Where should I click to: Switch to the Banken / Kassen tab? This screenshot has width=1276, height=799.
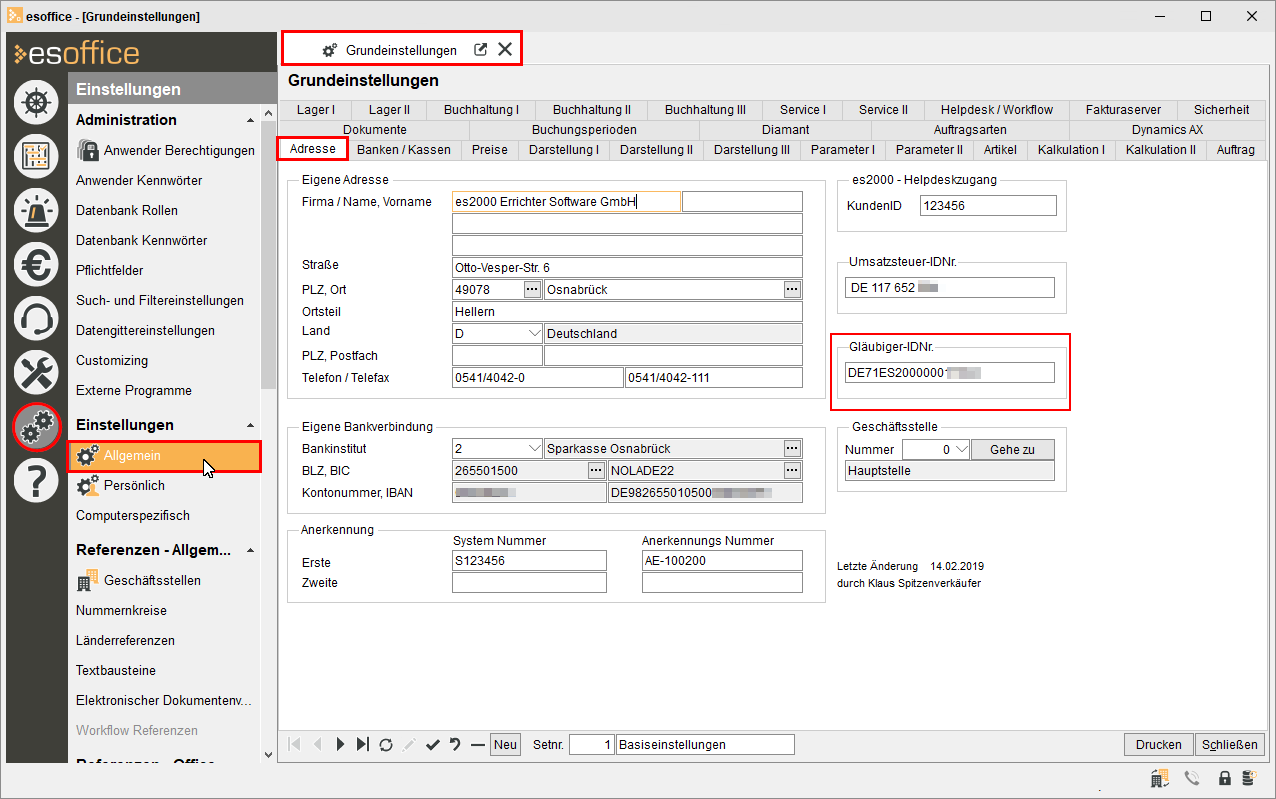[x=404, y=149]
